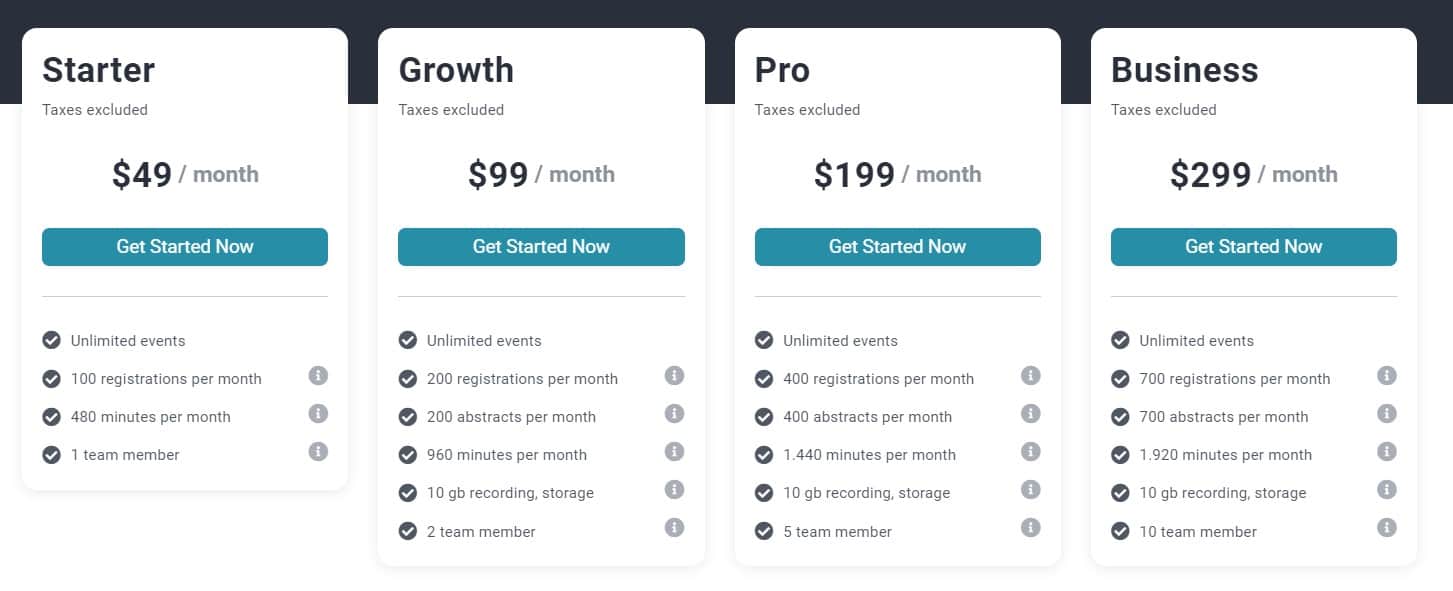
Task: Click the info icon for 700 registrations per month
Action: click(x=1387, y=376)
